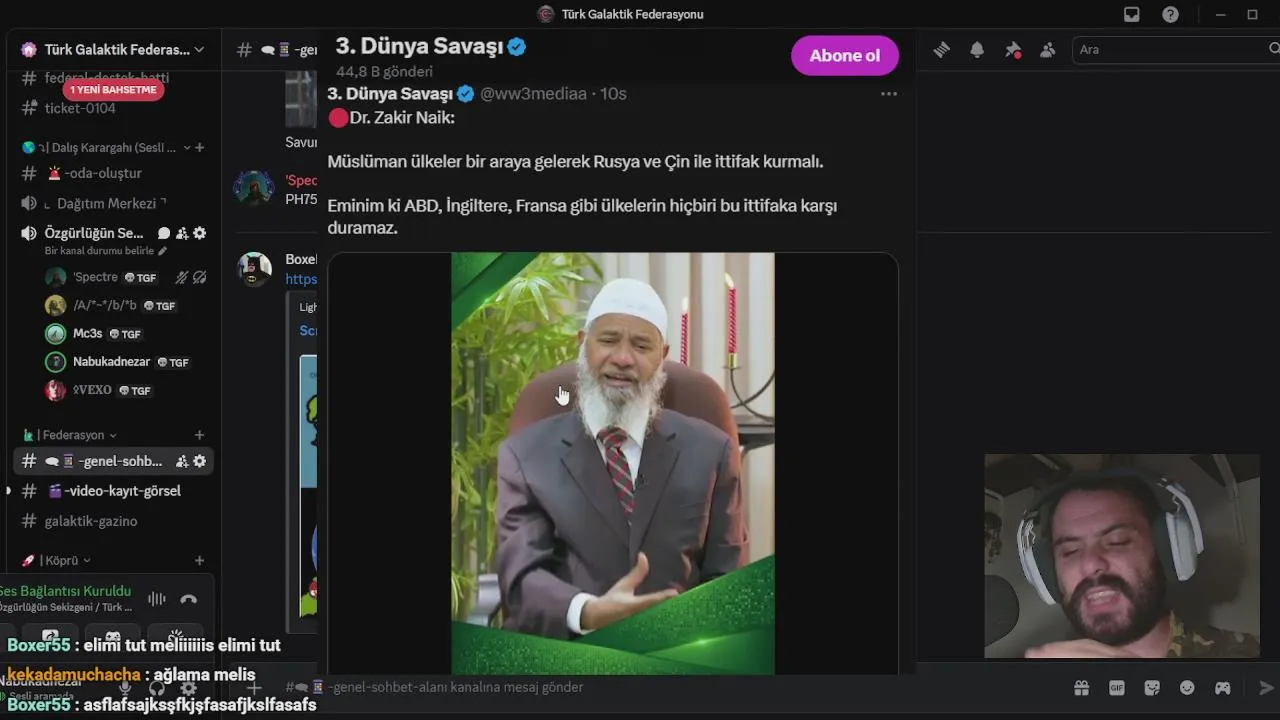
Task: Click 44,8 B gönderi post count
Action: coord(384,72)
